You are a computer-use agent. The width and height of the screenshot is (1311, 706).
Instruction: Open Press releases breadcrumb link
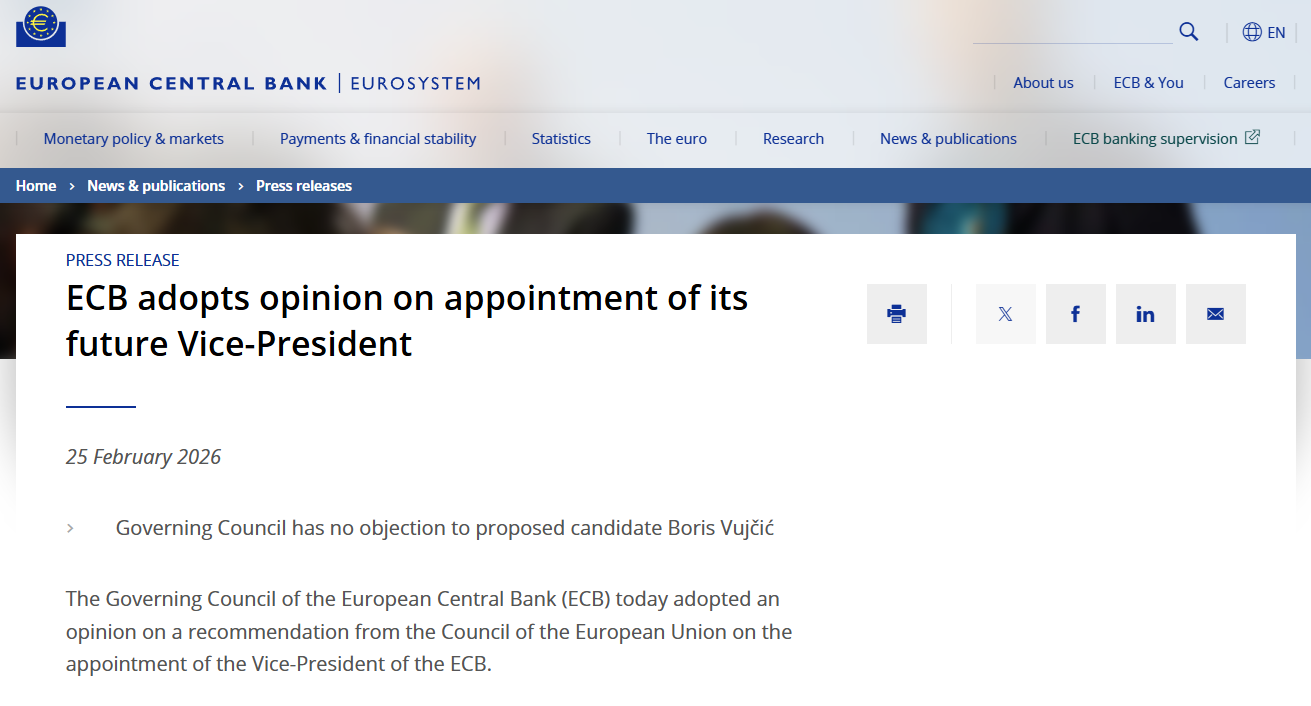[304, 186]
